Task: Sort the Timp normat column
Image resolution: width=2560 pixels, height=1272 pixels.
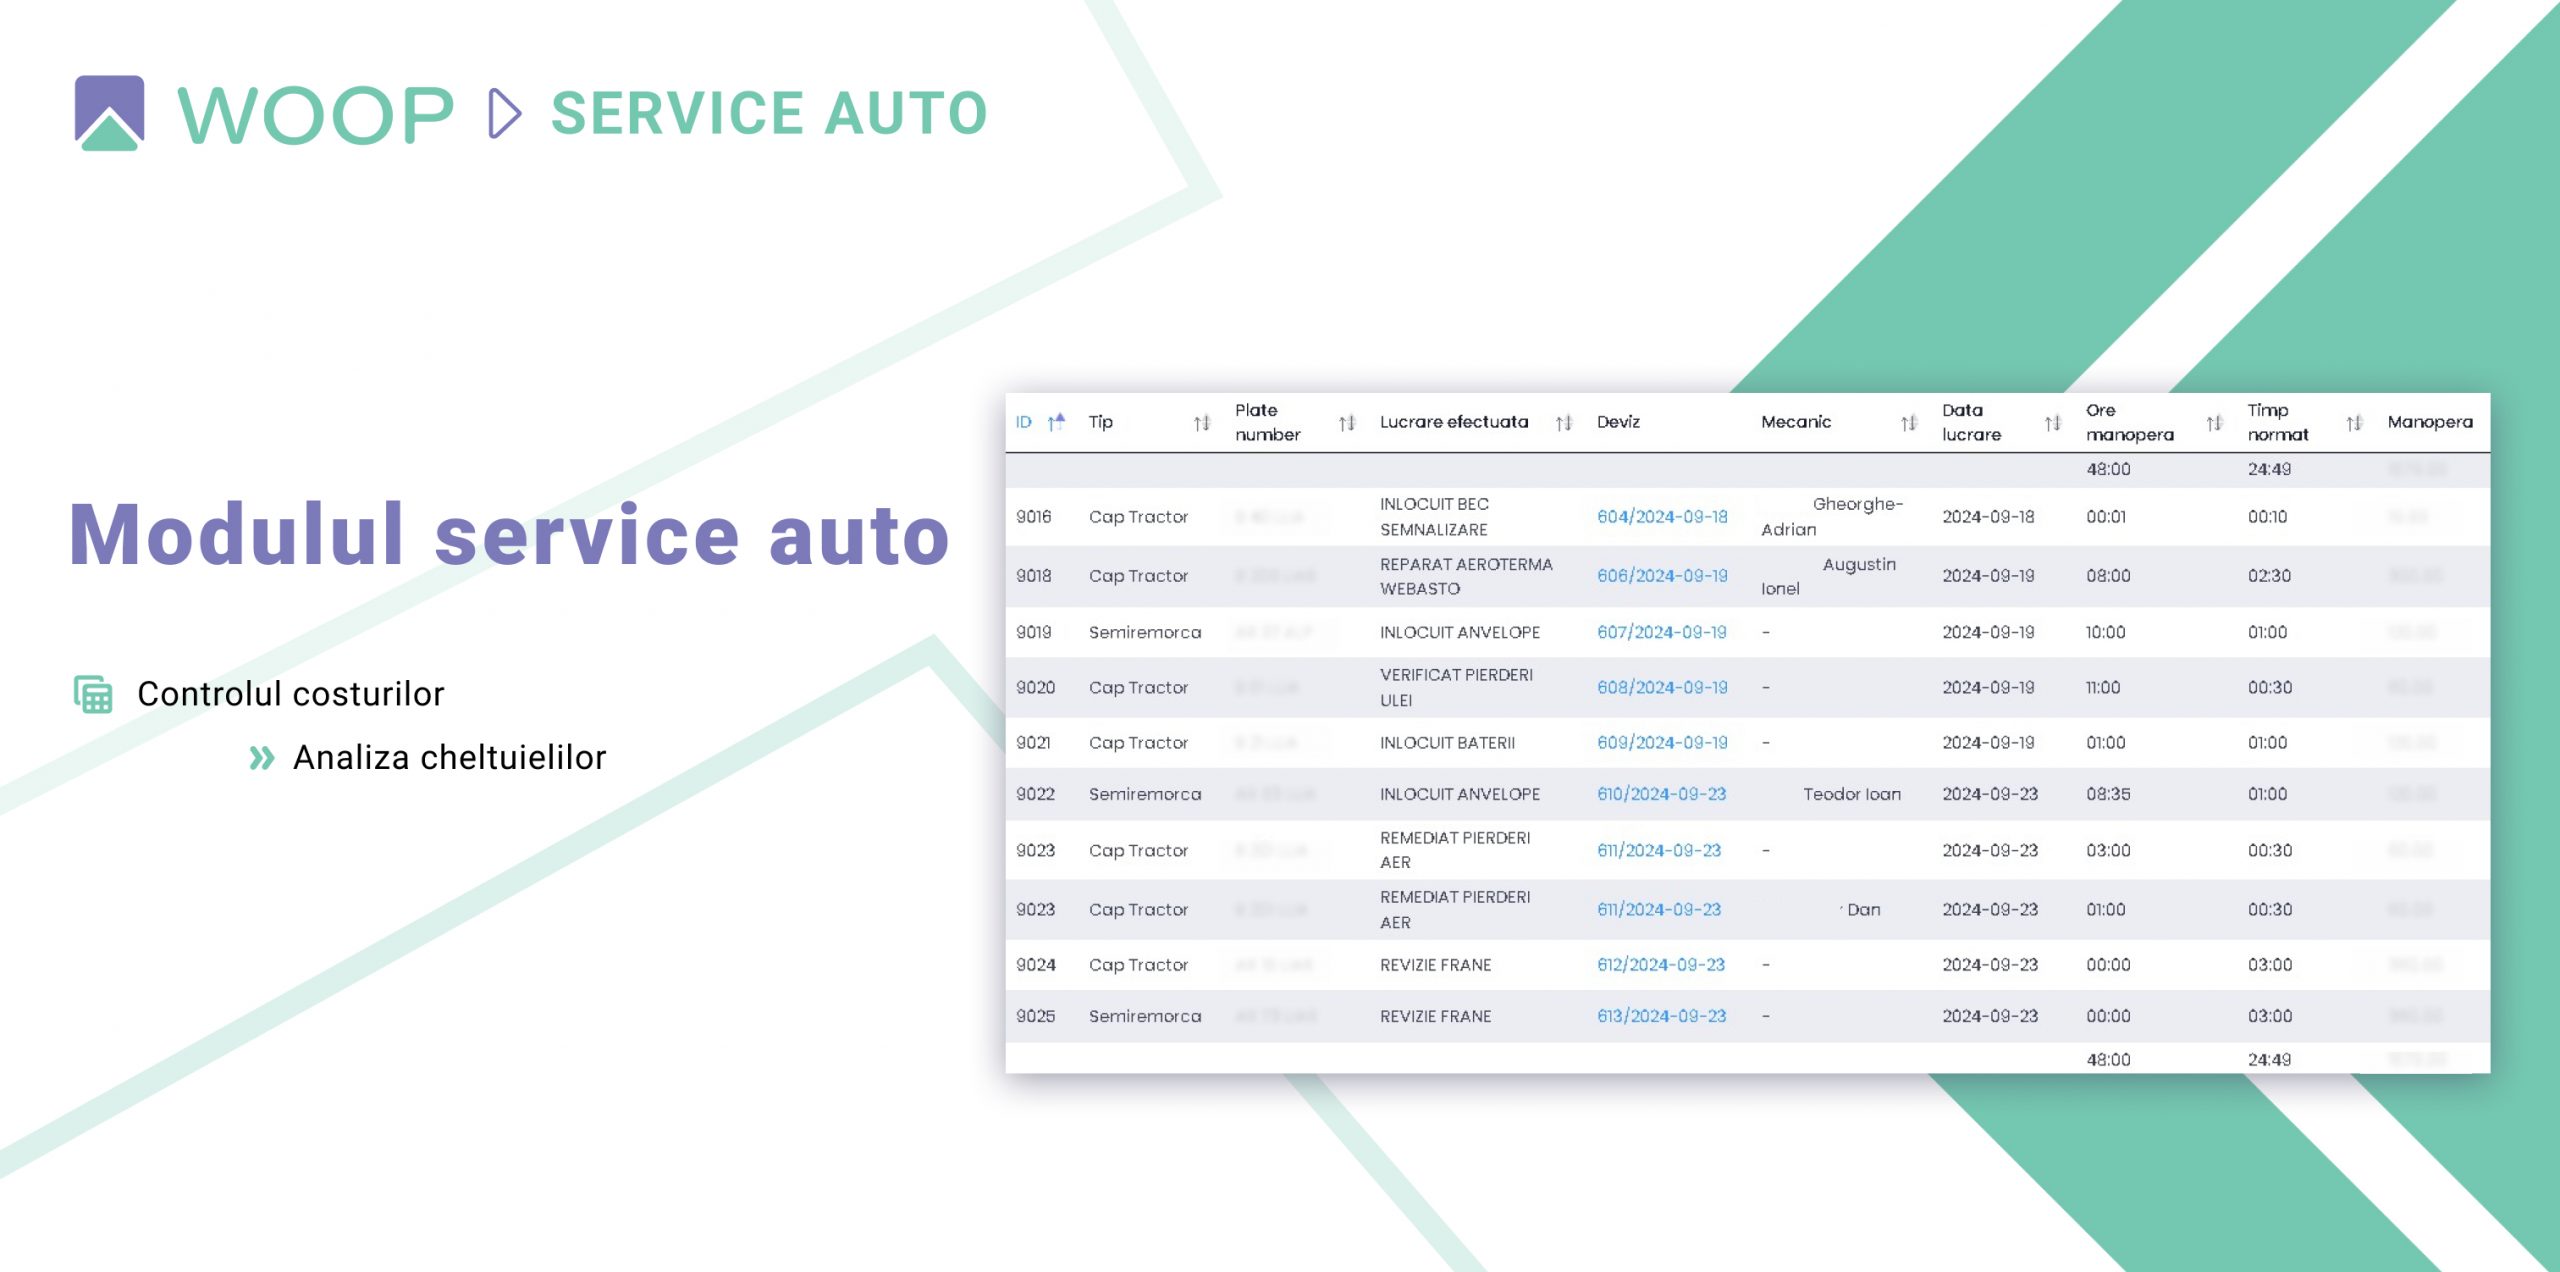Action: click(x=2355, y=423)
